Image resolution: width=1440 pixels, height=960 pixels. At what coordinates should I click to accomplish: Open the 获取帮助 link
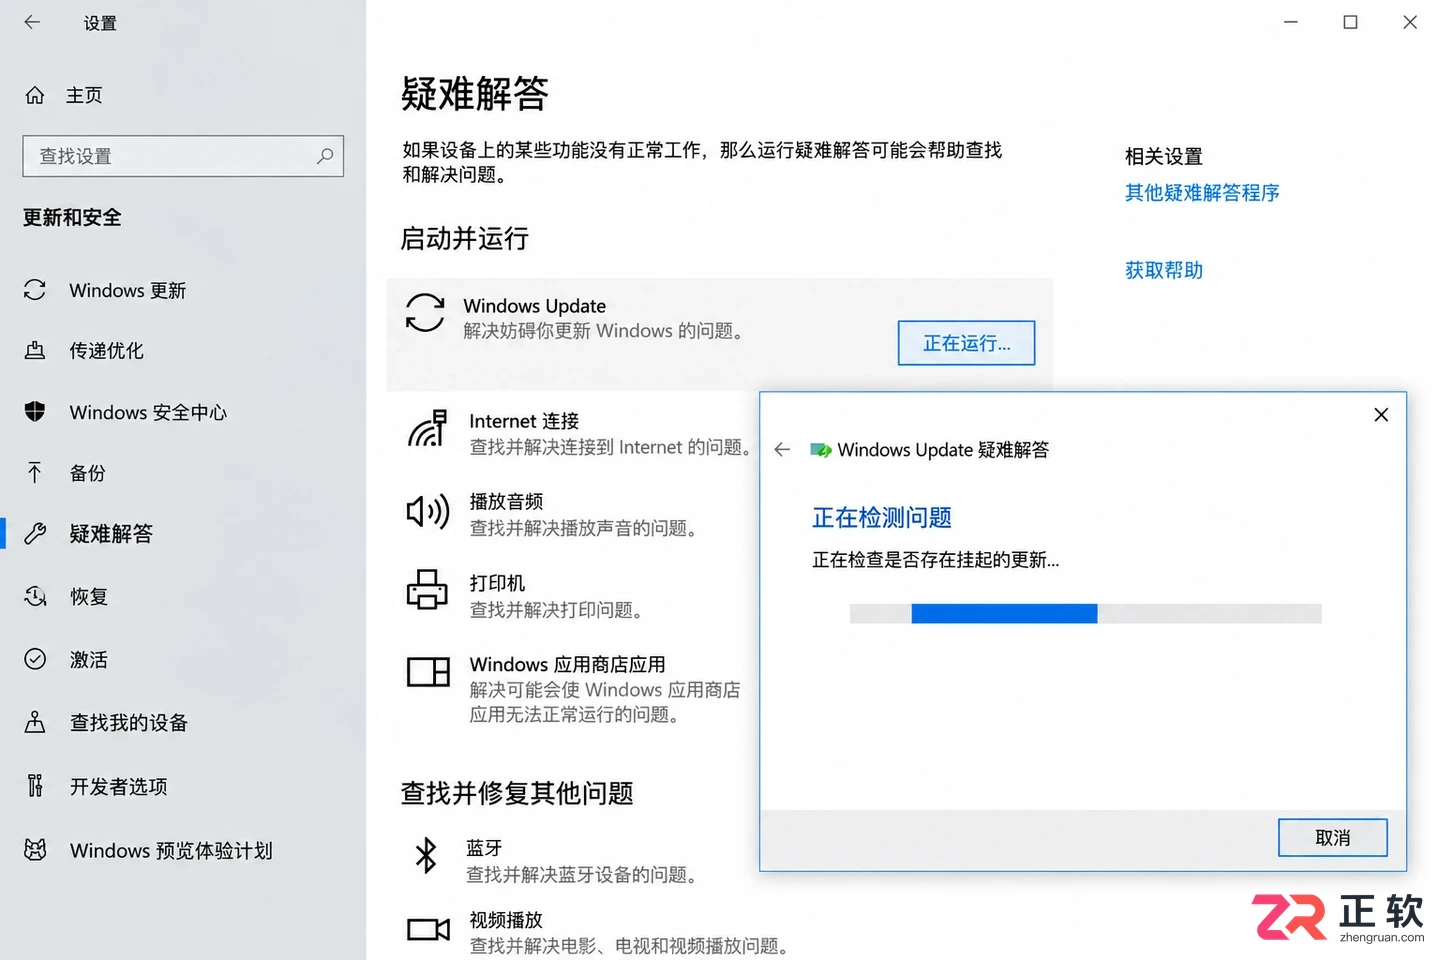point(1164,270)
